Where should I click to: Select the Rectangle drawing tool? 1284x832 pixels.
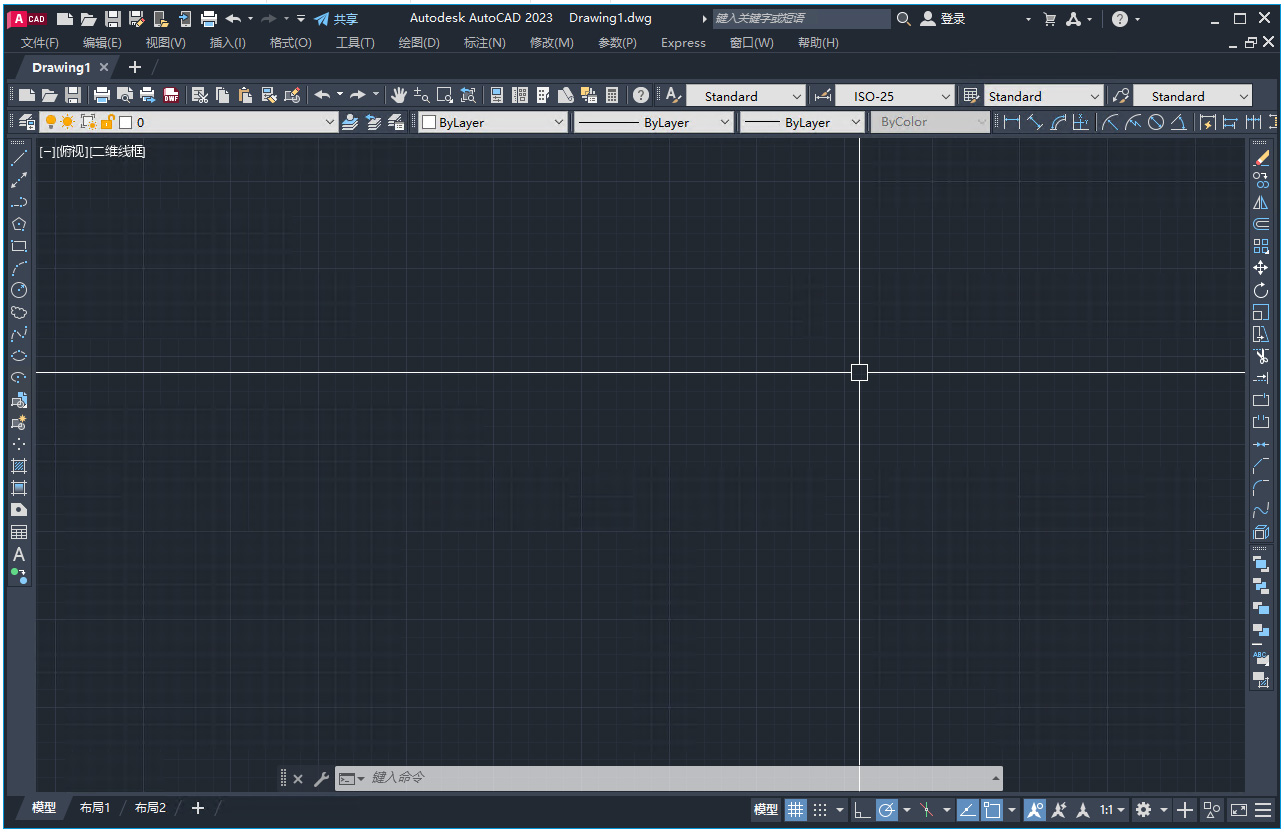pos(18,246)
